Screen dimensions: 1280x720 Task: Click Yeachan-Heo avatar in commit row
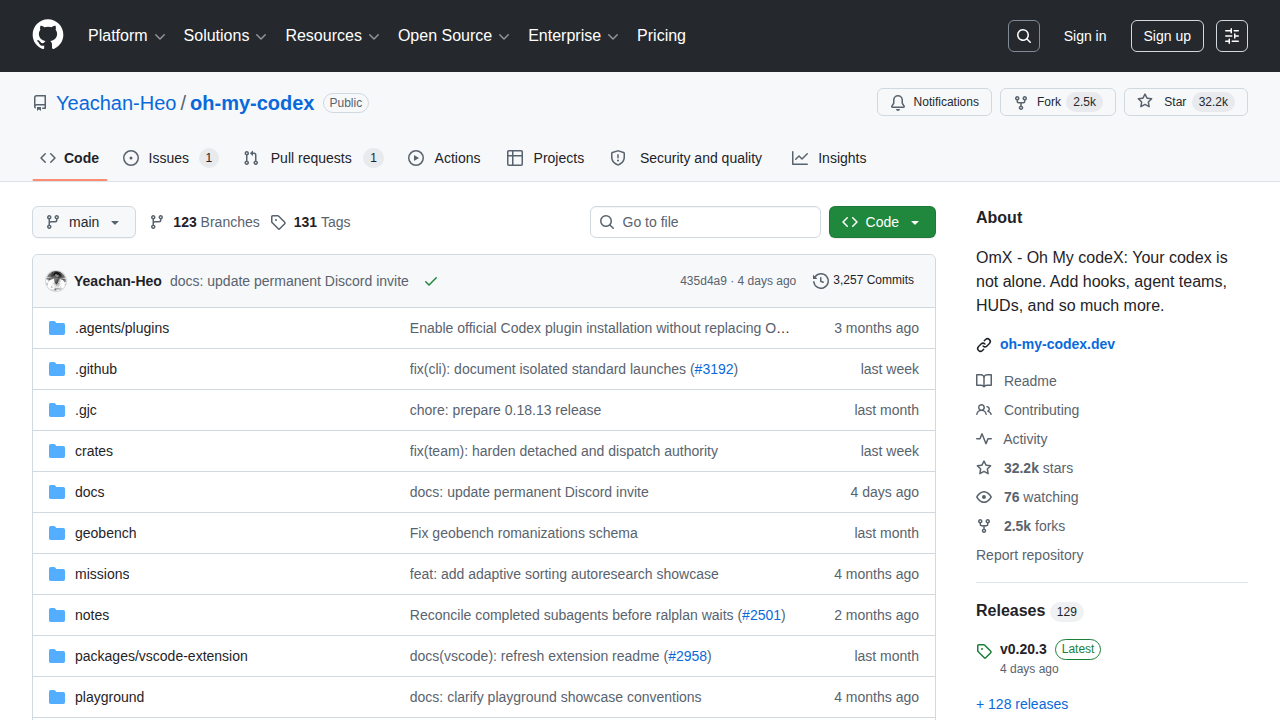[x=56, y=281]
